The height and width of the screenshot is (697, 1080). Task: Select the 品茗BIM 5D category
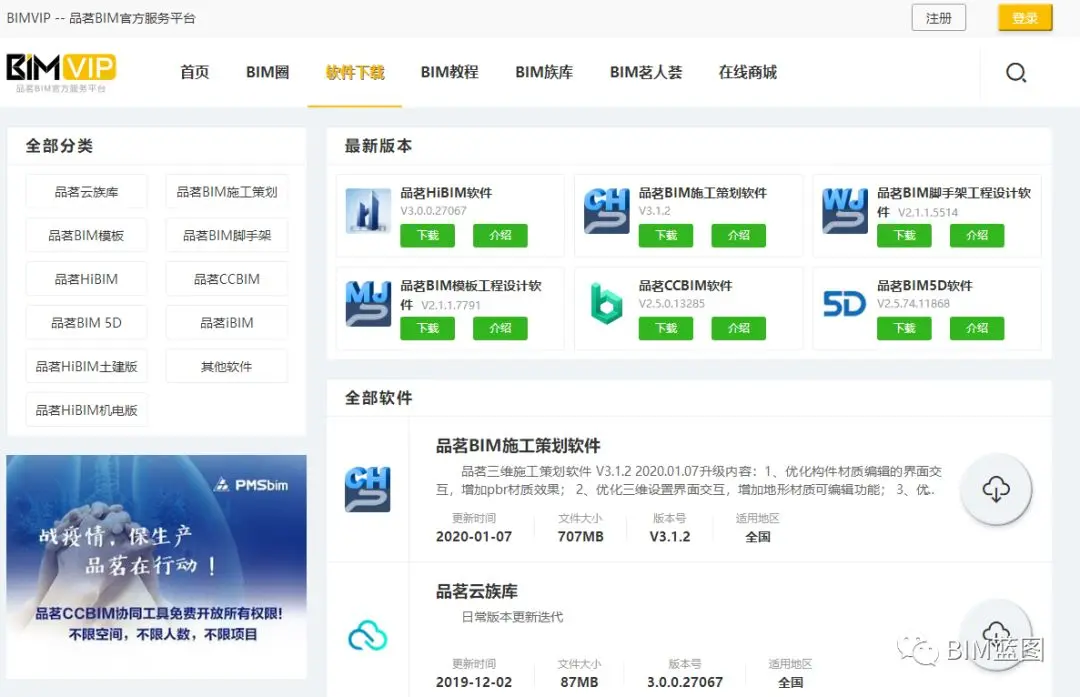pos(86,322)
